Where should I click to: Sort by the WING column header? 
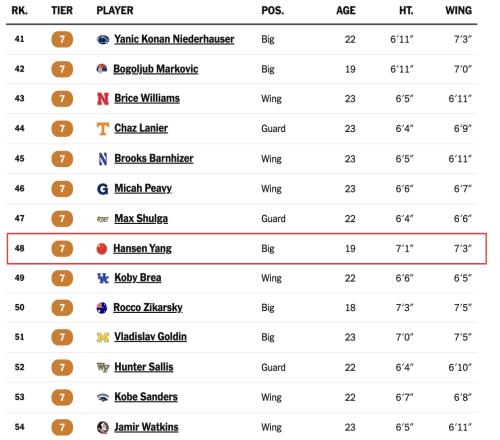(458, 10)
